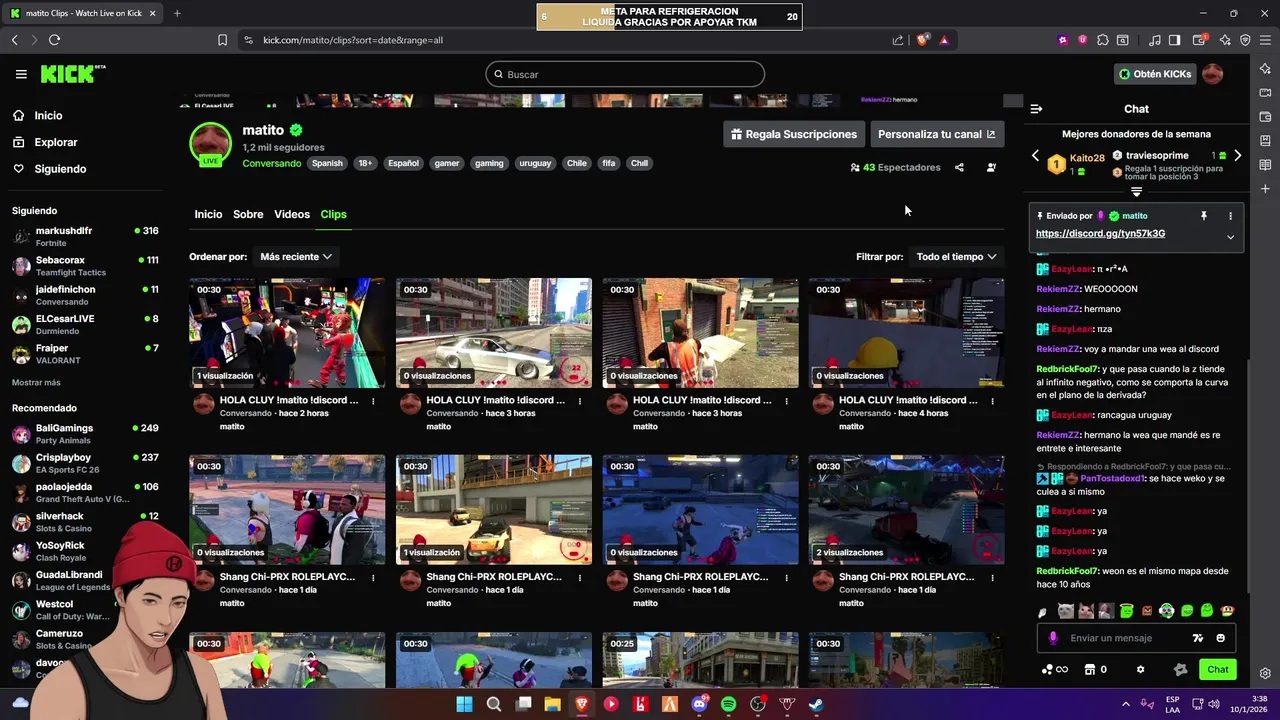Screen dimensions: 1280x720
Task: Click the follow-user icon beside share icon
Action: pos(991,167)
